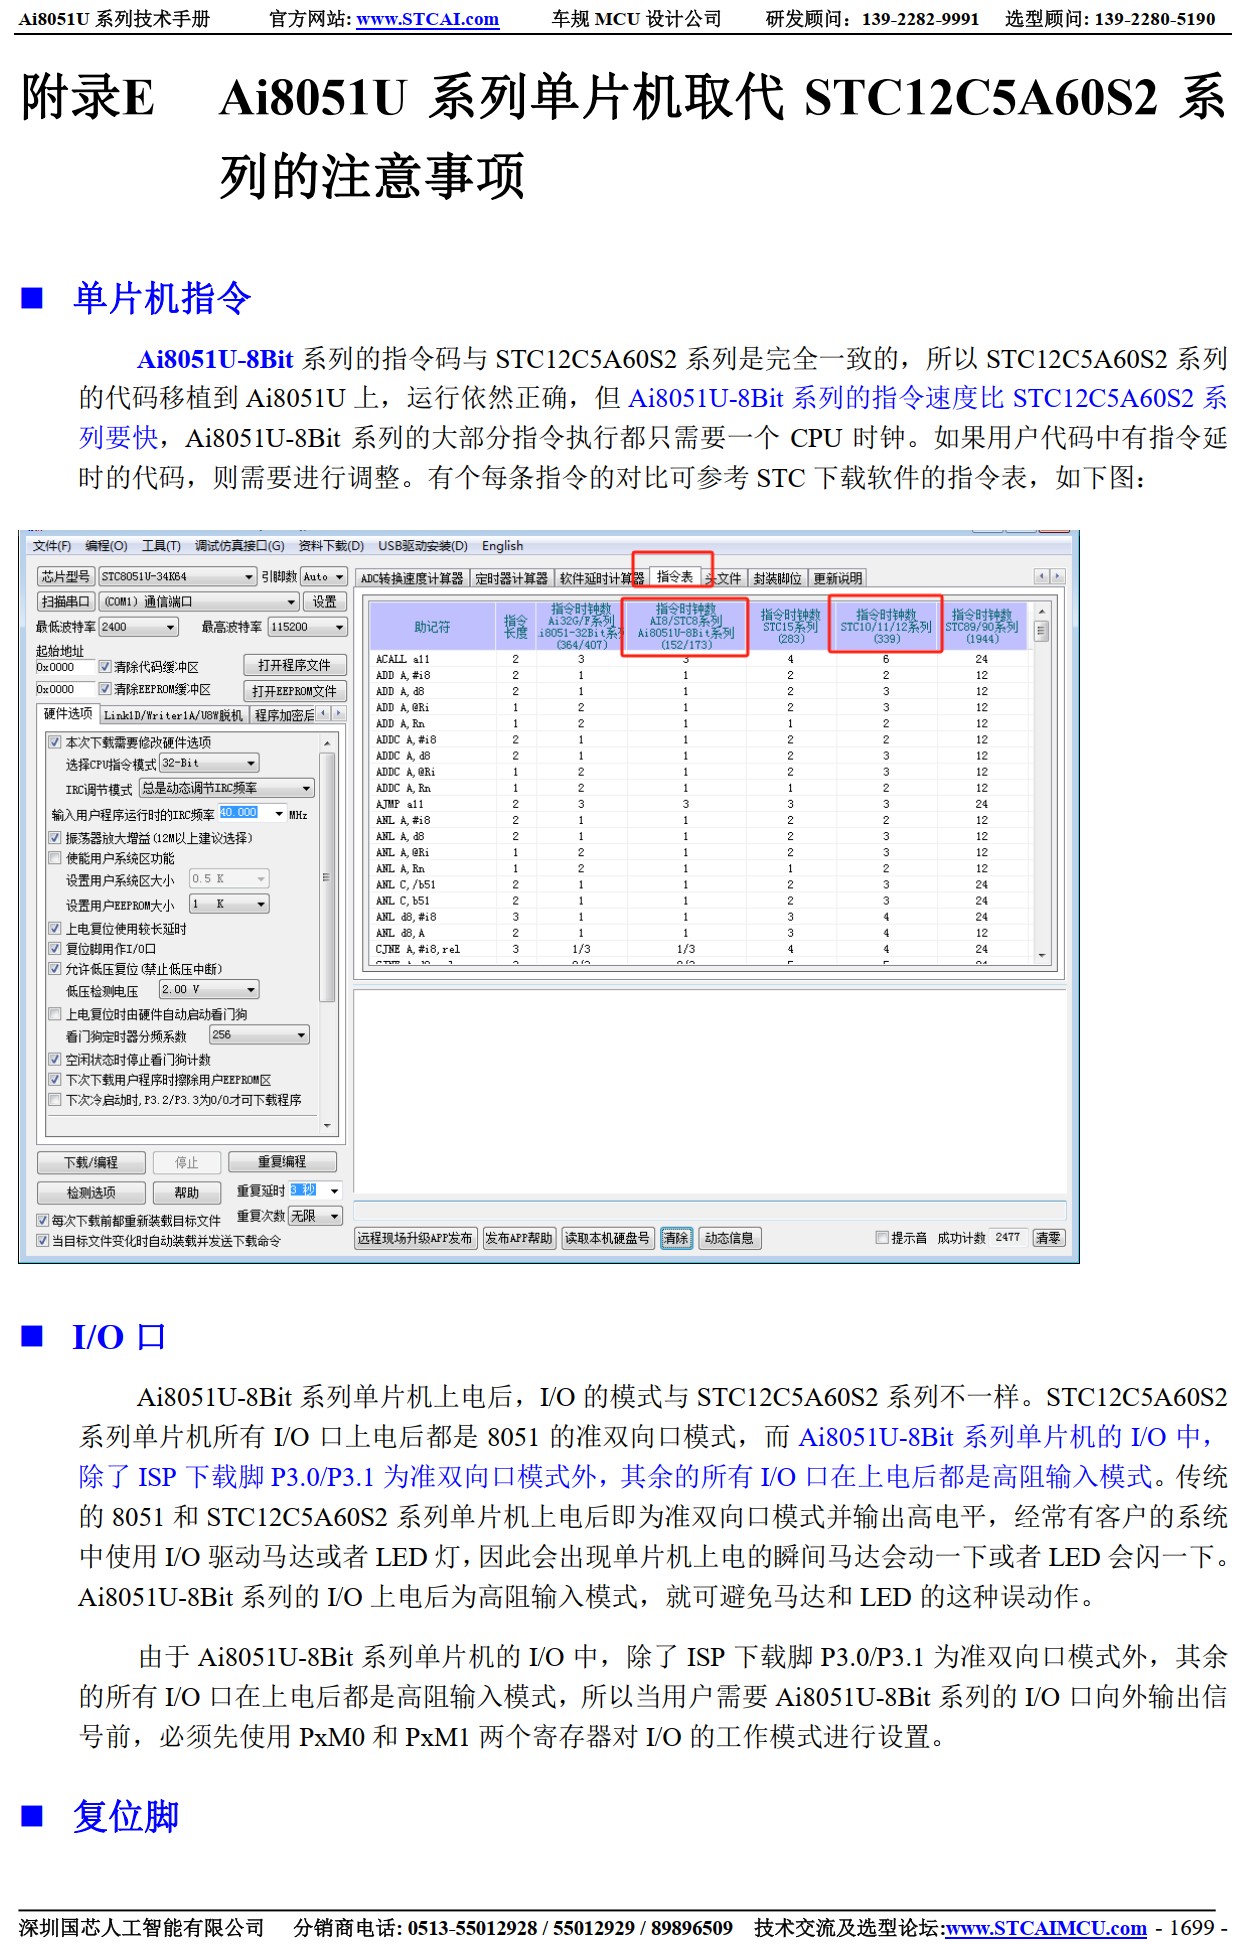This screenshot has height=1945, width=1240.
Task: Toggle 复位脚用作I/O口 checkbox
Action: pos(55,949)
